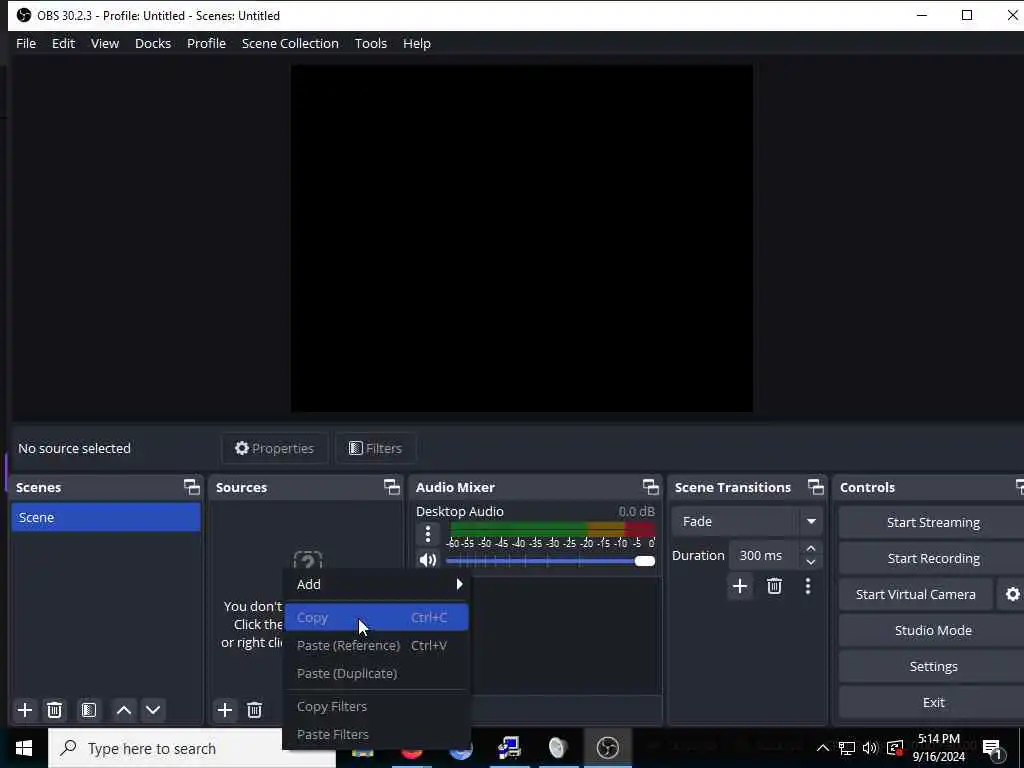Remove selected source with trash icon
1024x768 pixels.
[255, 710]
